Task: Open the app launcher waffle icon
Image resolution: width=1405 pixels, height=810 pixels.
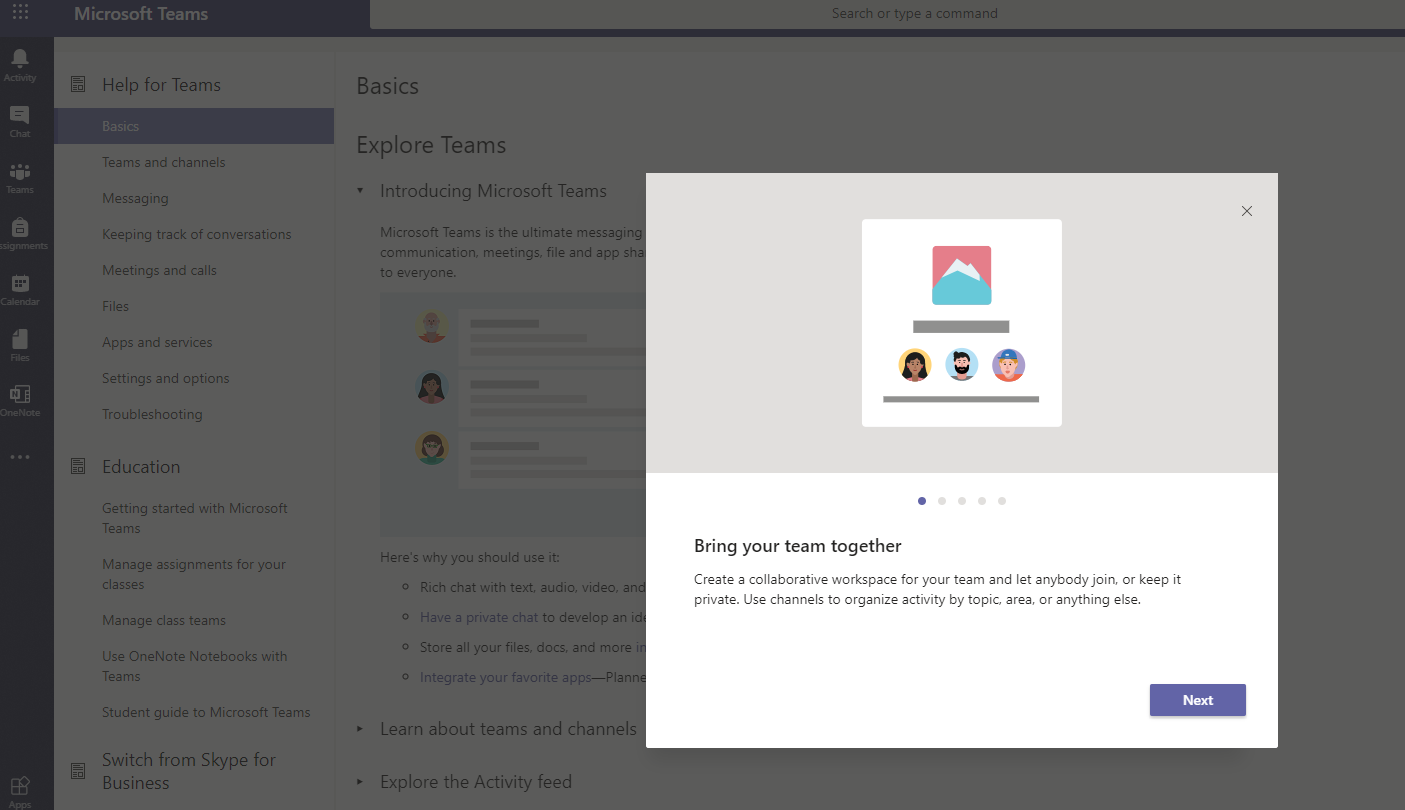Action: (20, 13)
